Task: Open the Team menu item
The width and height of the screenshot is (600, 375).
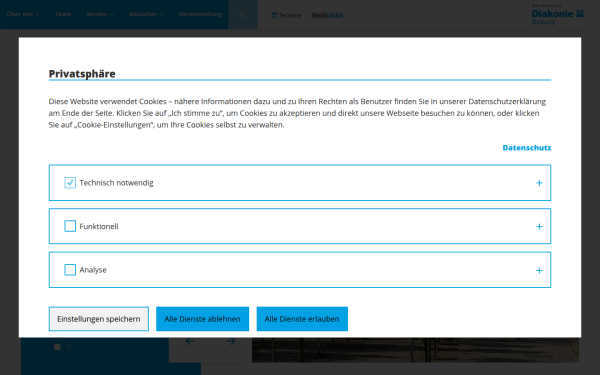Action: click(x=63, y=14)
